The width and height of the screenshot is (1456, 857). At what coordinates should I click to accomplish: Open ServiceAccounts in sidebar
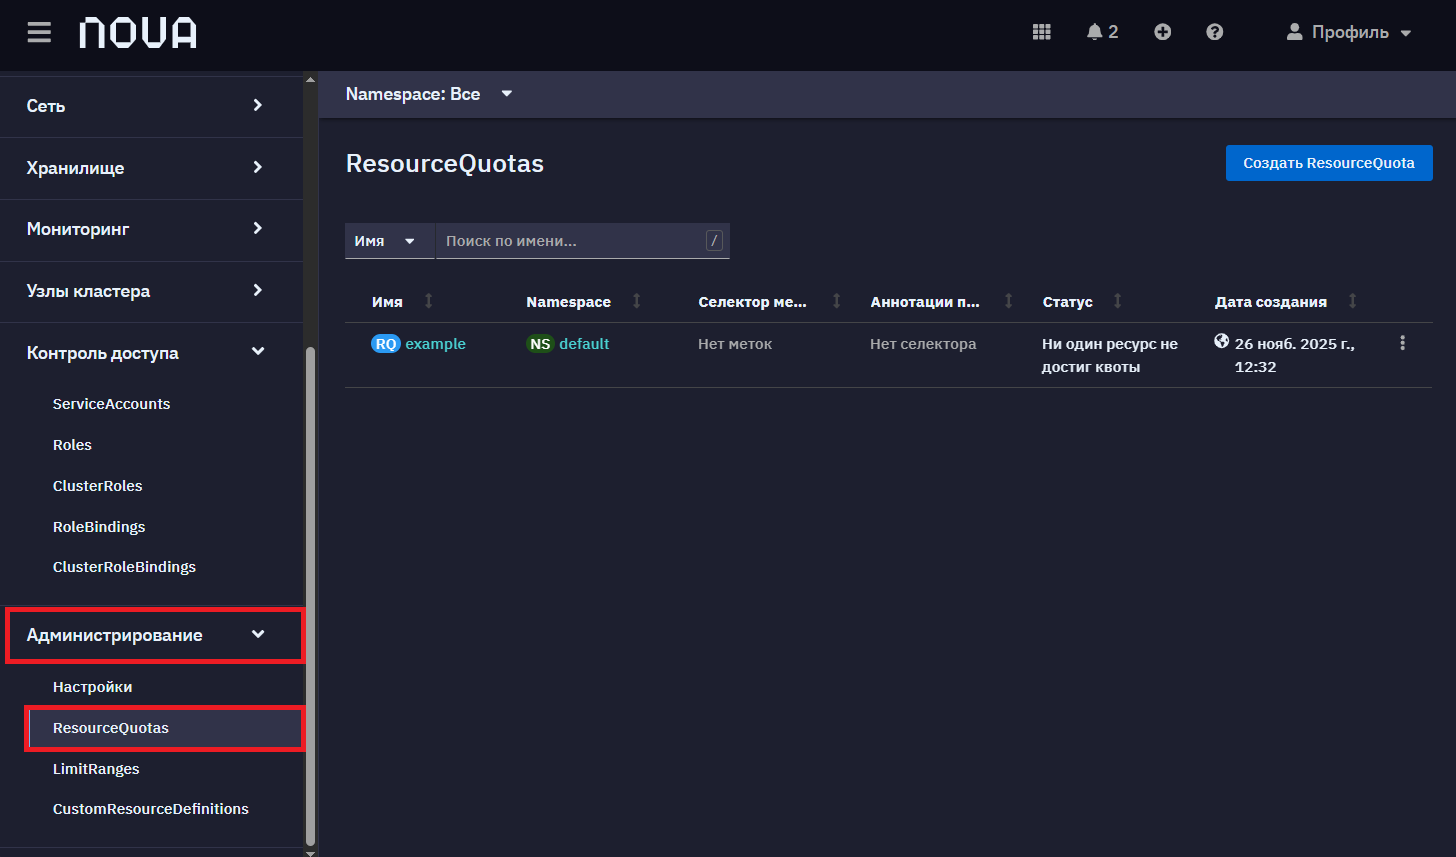[x=111, y=404]
